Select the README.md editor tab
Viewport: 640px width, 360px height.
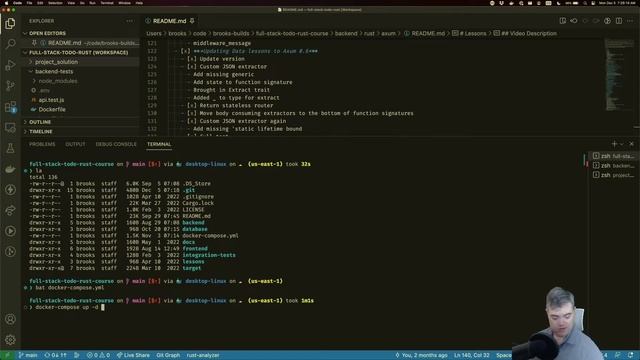pos(169,21)
